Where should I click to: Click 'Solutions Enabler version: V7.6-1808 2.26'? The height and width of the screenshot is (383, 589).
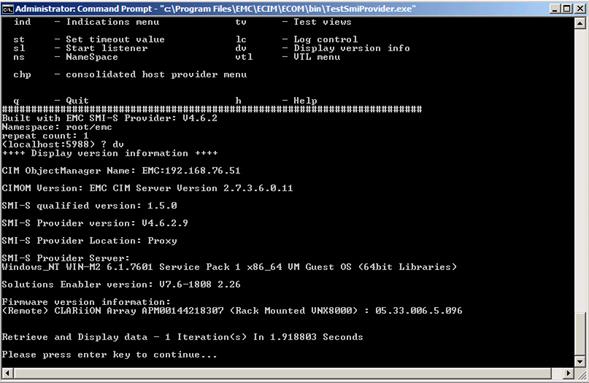pos(121,285)
